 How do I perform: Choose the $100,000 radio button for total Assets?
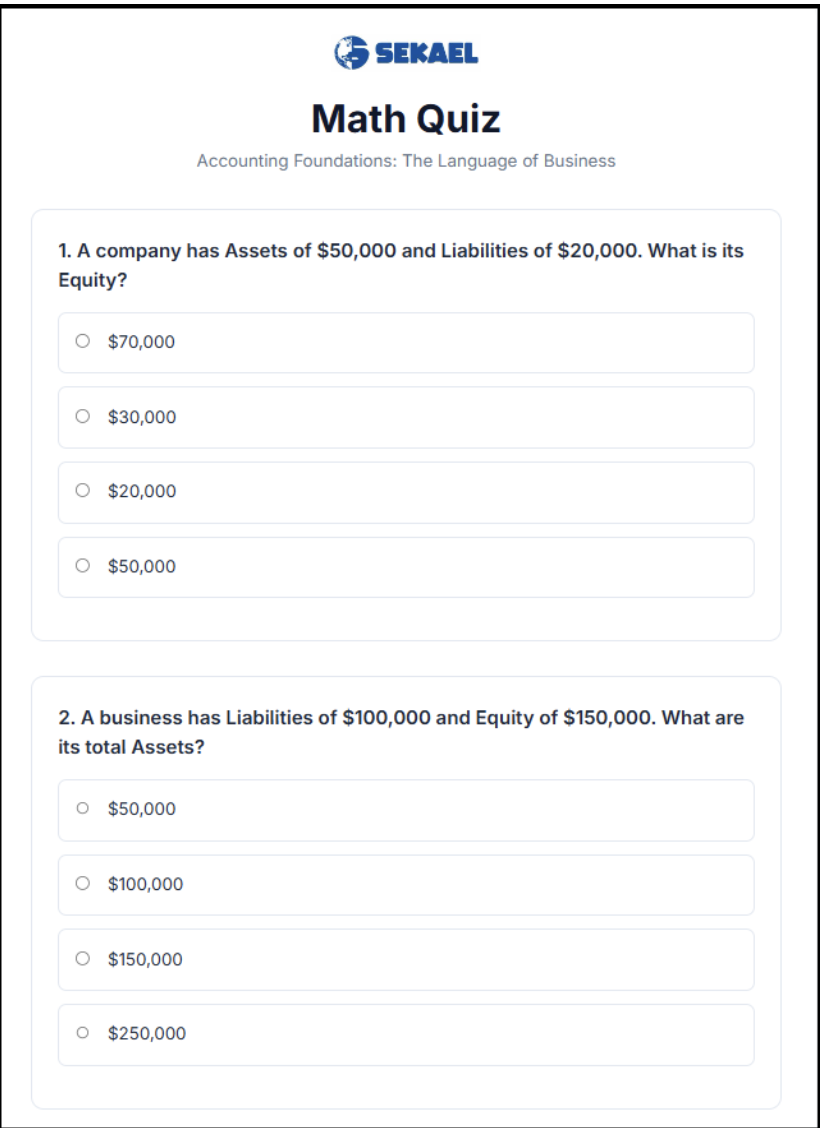(x=83, y=883)
